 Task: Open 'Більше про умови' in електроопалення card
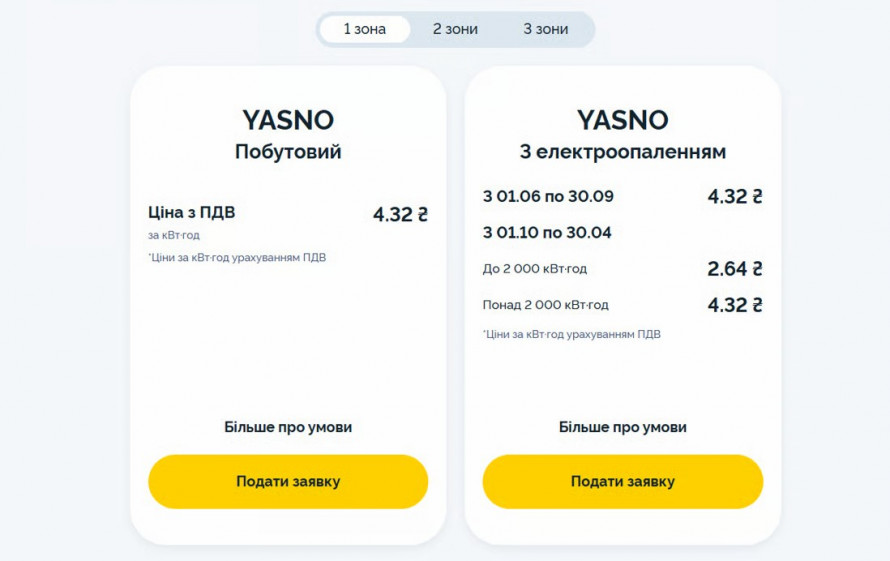tap(622, 427)
